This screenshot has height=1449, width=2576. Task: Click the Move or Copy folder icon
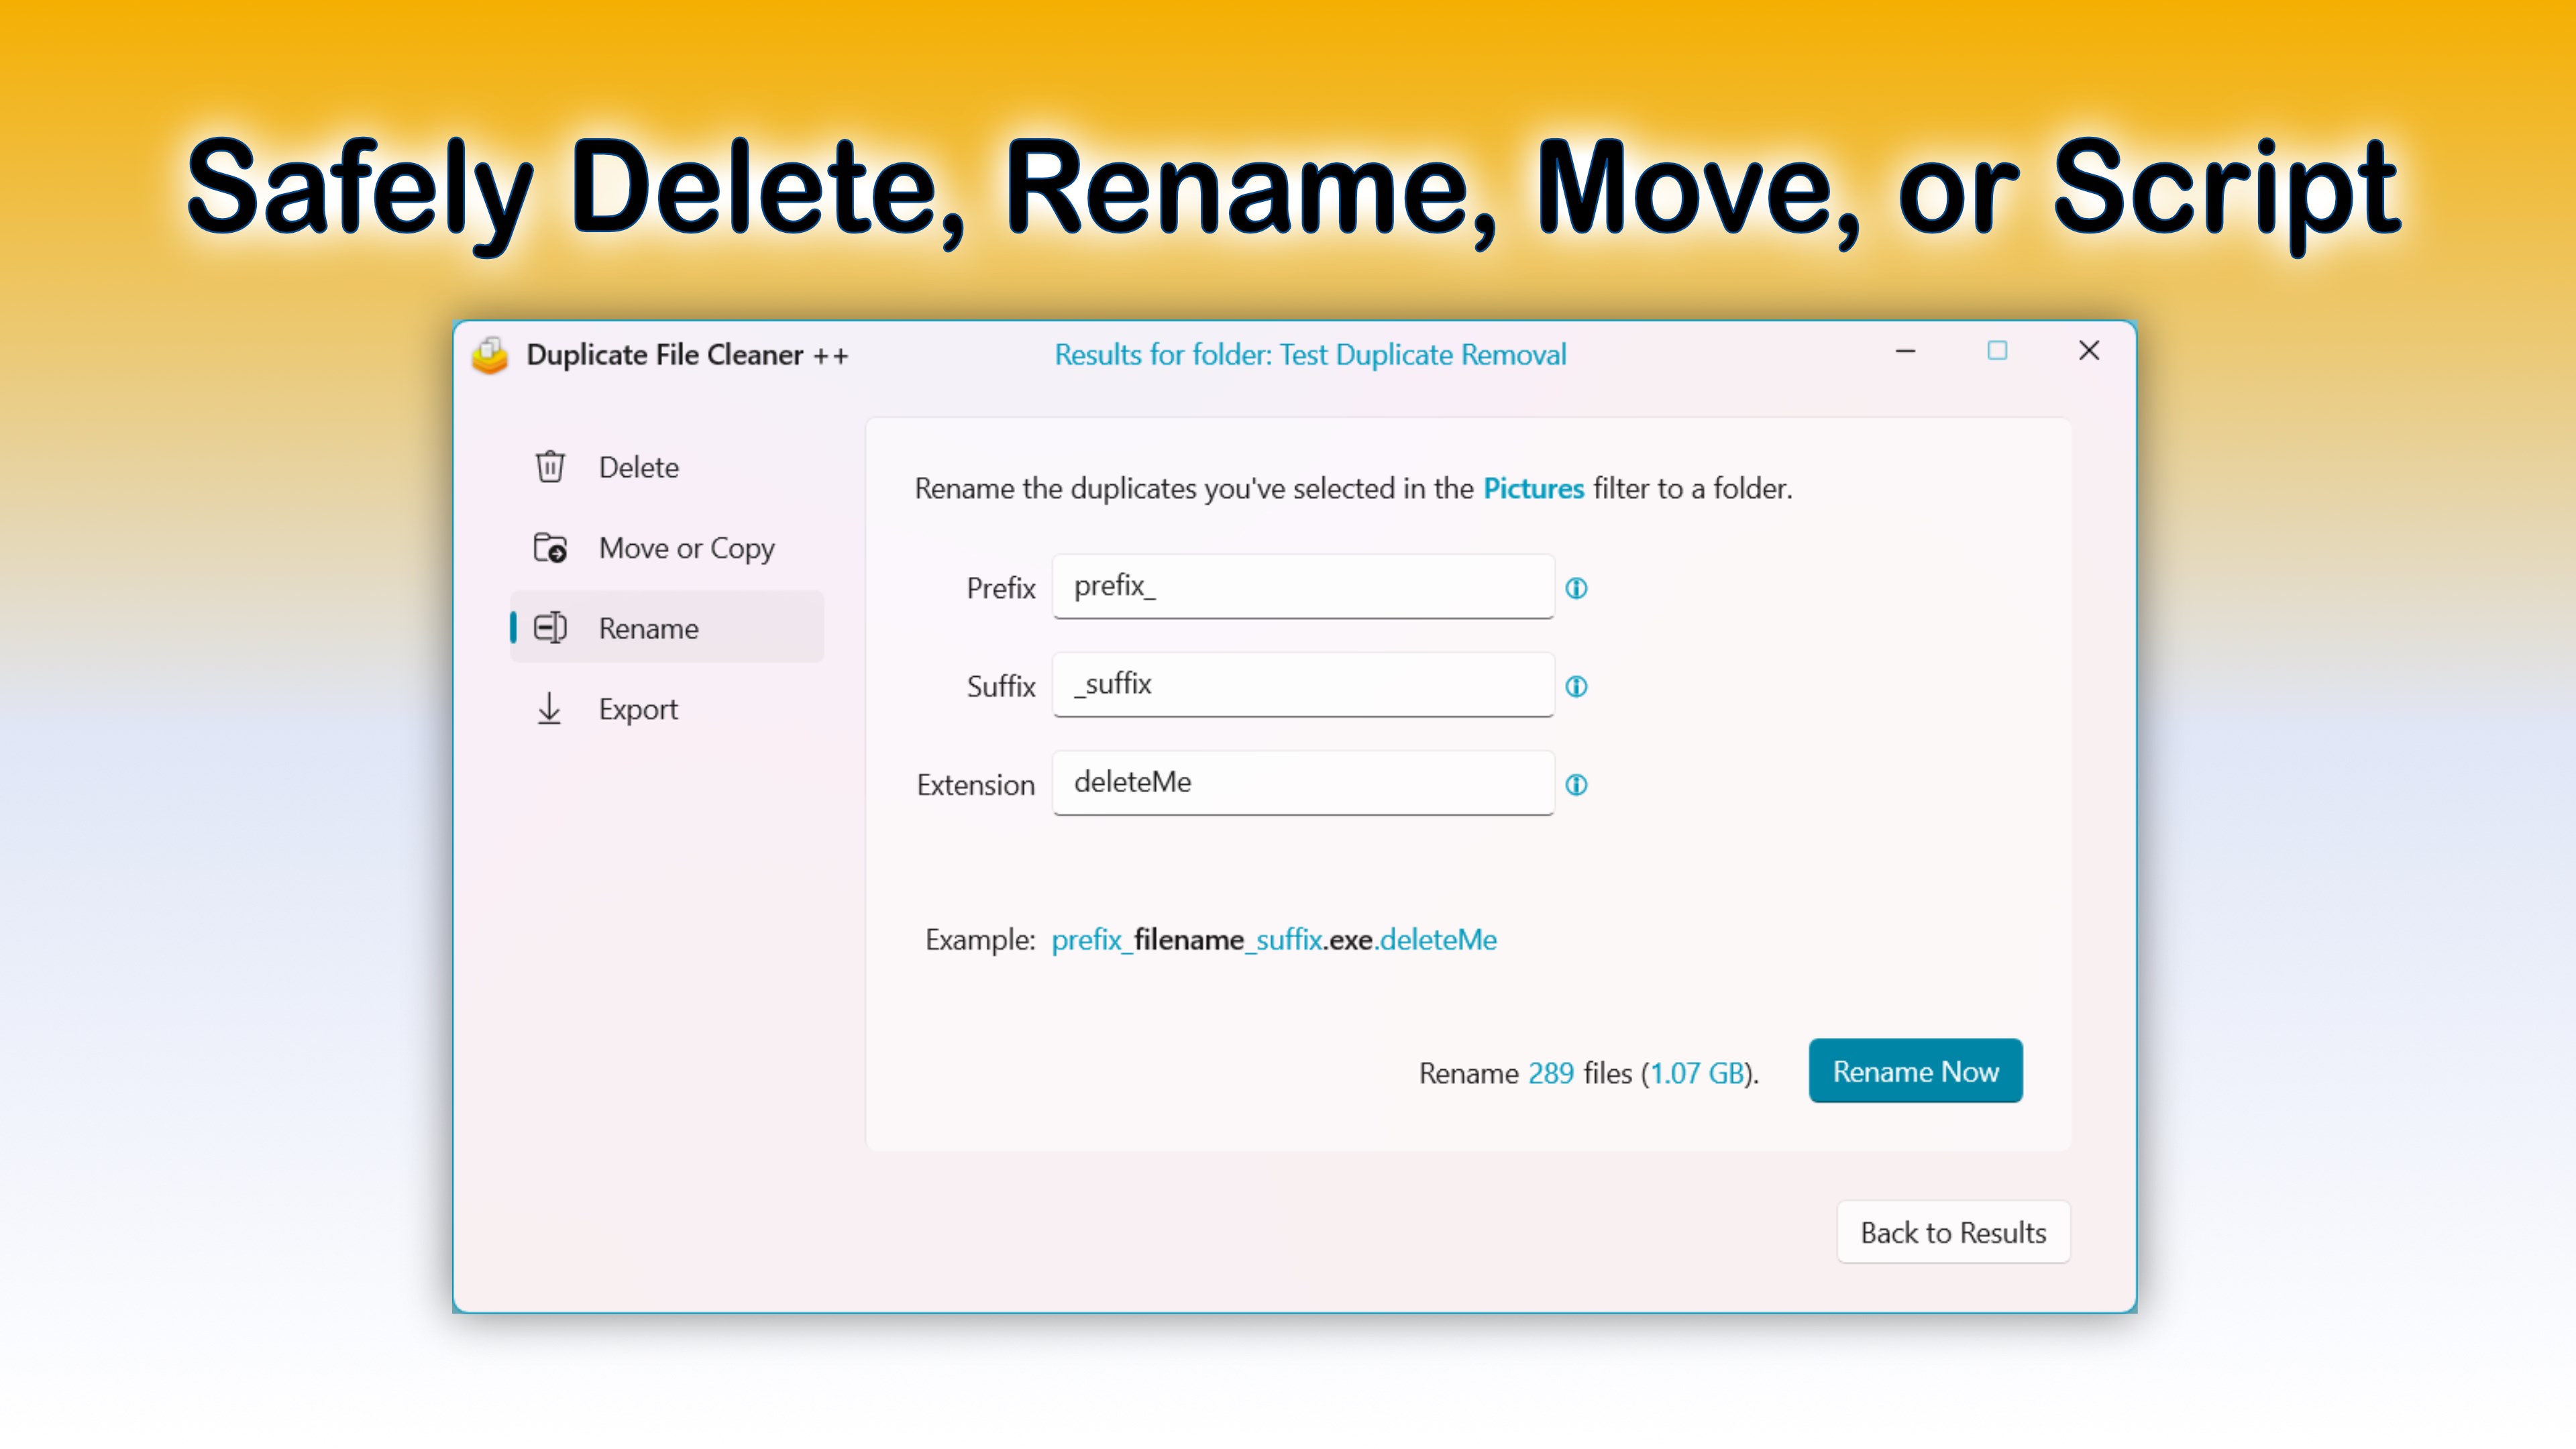550,548
